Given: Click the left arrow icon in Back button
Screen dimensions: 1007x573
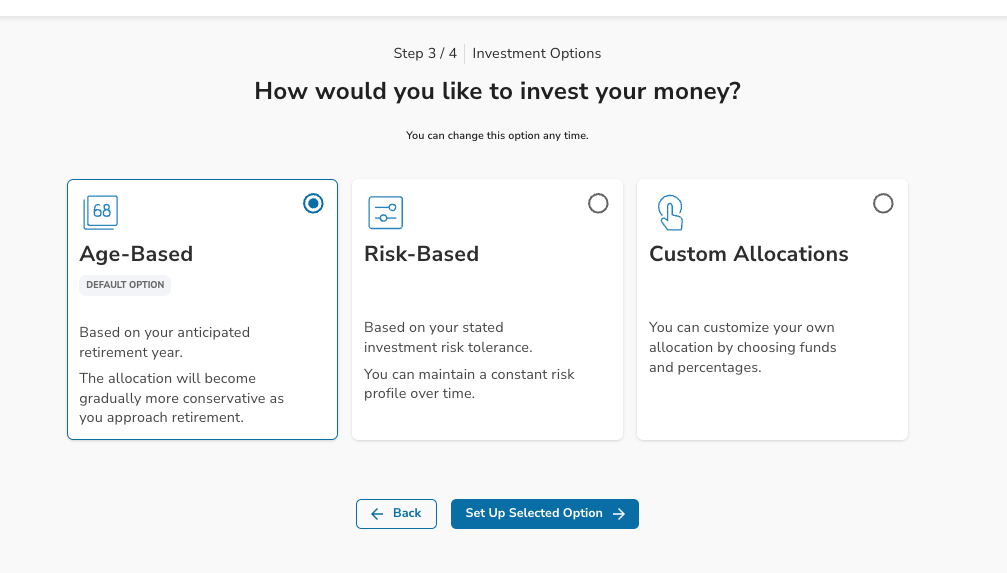Looking at the screenshot, I should [x=377, y=514].
